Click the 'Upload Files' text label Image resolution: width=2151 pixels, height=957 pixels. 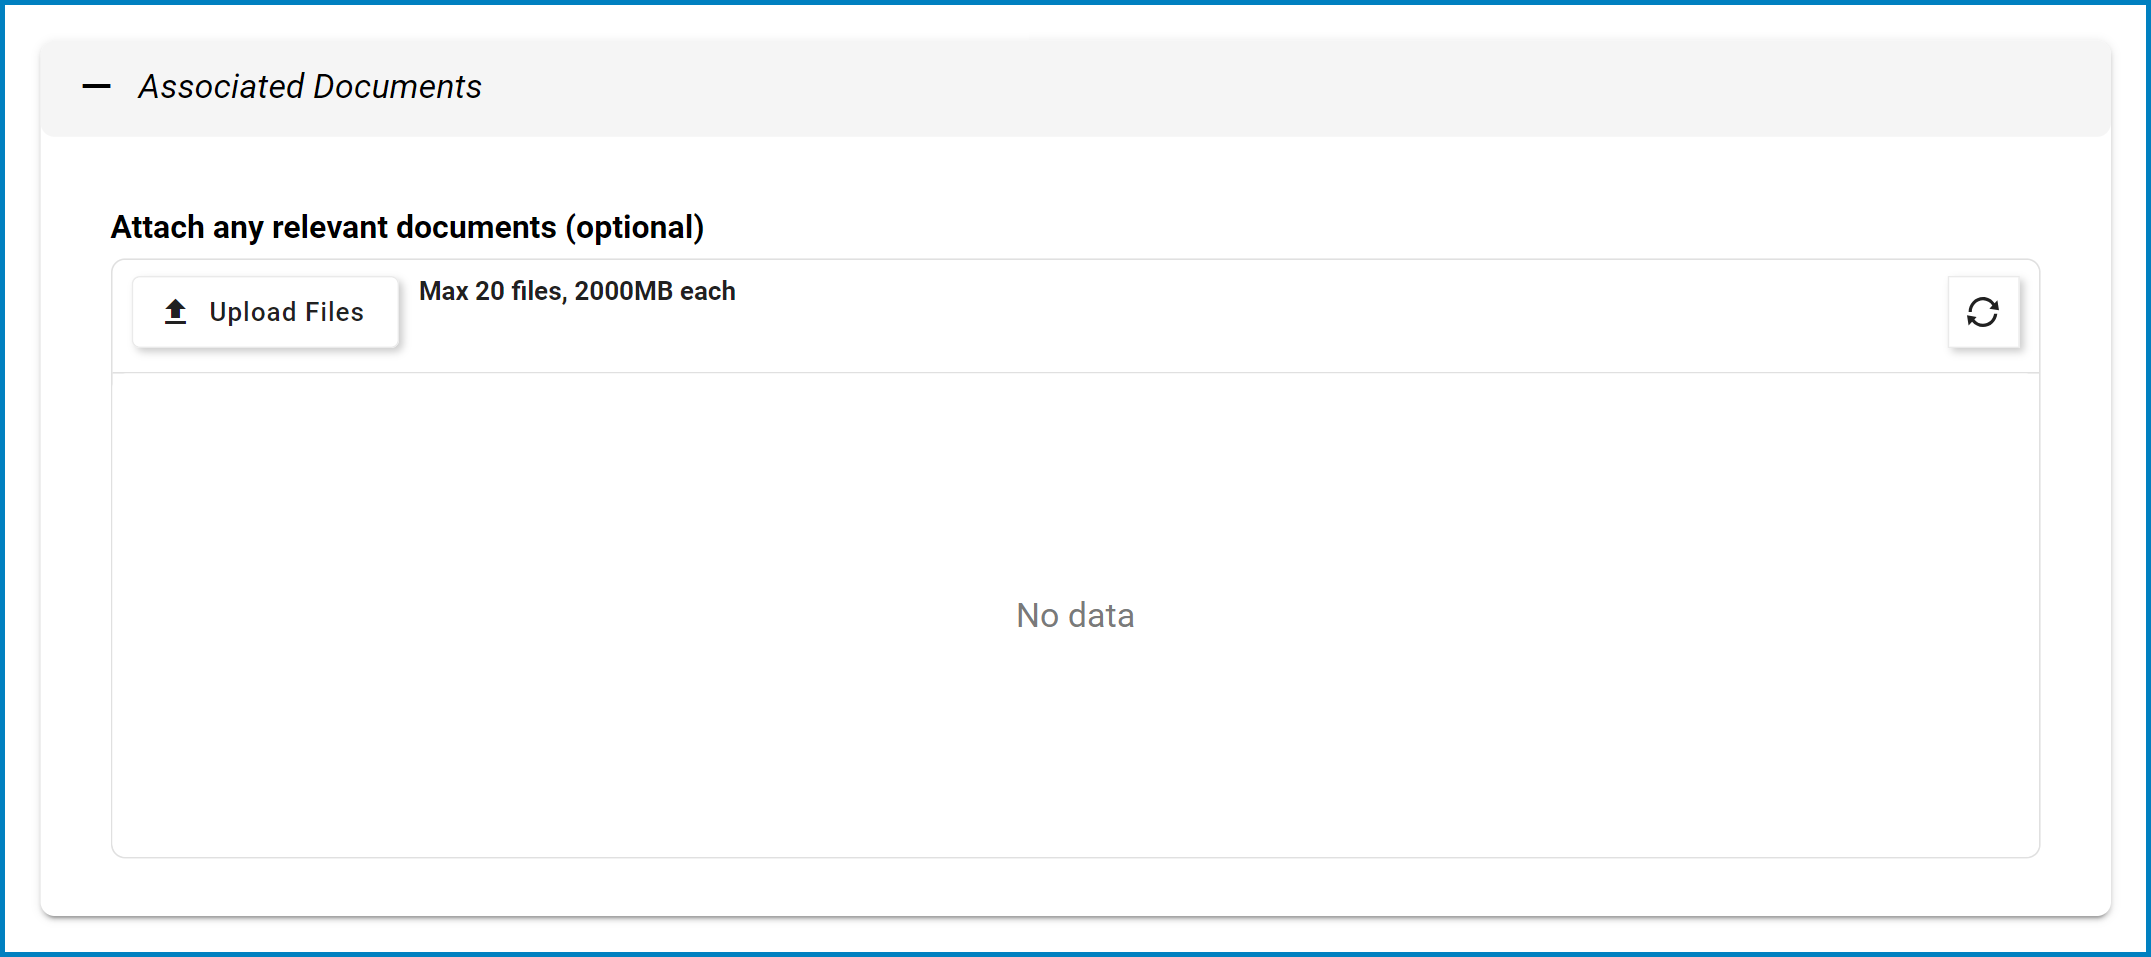click(x=286, y=312)
